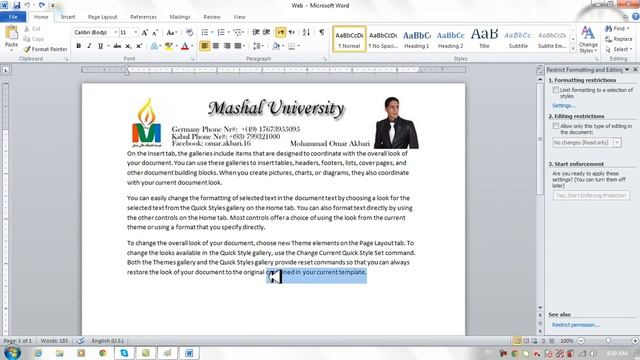Click the Words: 185 status entry
Image resolution: width=640 pixels, height=360 pixels.
click(x=54, y=340)
